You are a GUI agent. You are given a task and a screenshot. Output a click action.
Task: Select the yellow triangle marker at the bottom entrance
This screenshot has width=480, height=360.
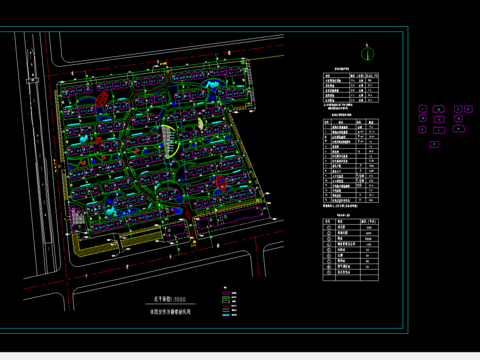pos(194,241)
